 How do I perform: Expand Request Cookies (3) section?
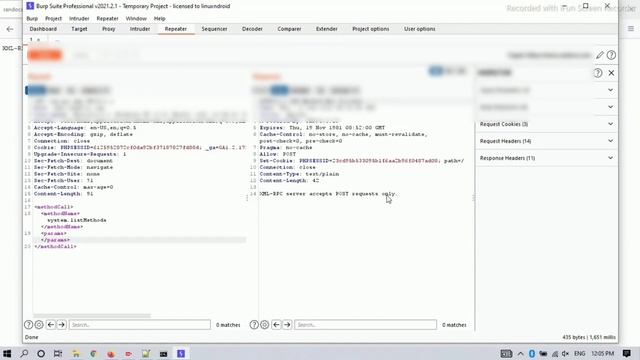[x=547, y=124]
